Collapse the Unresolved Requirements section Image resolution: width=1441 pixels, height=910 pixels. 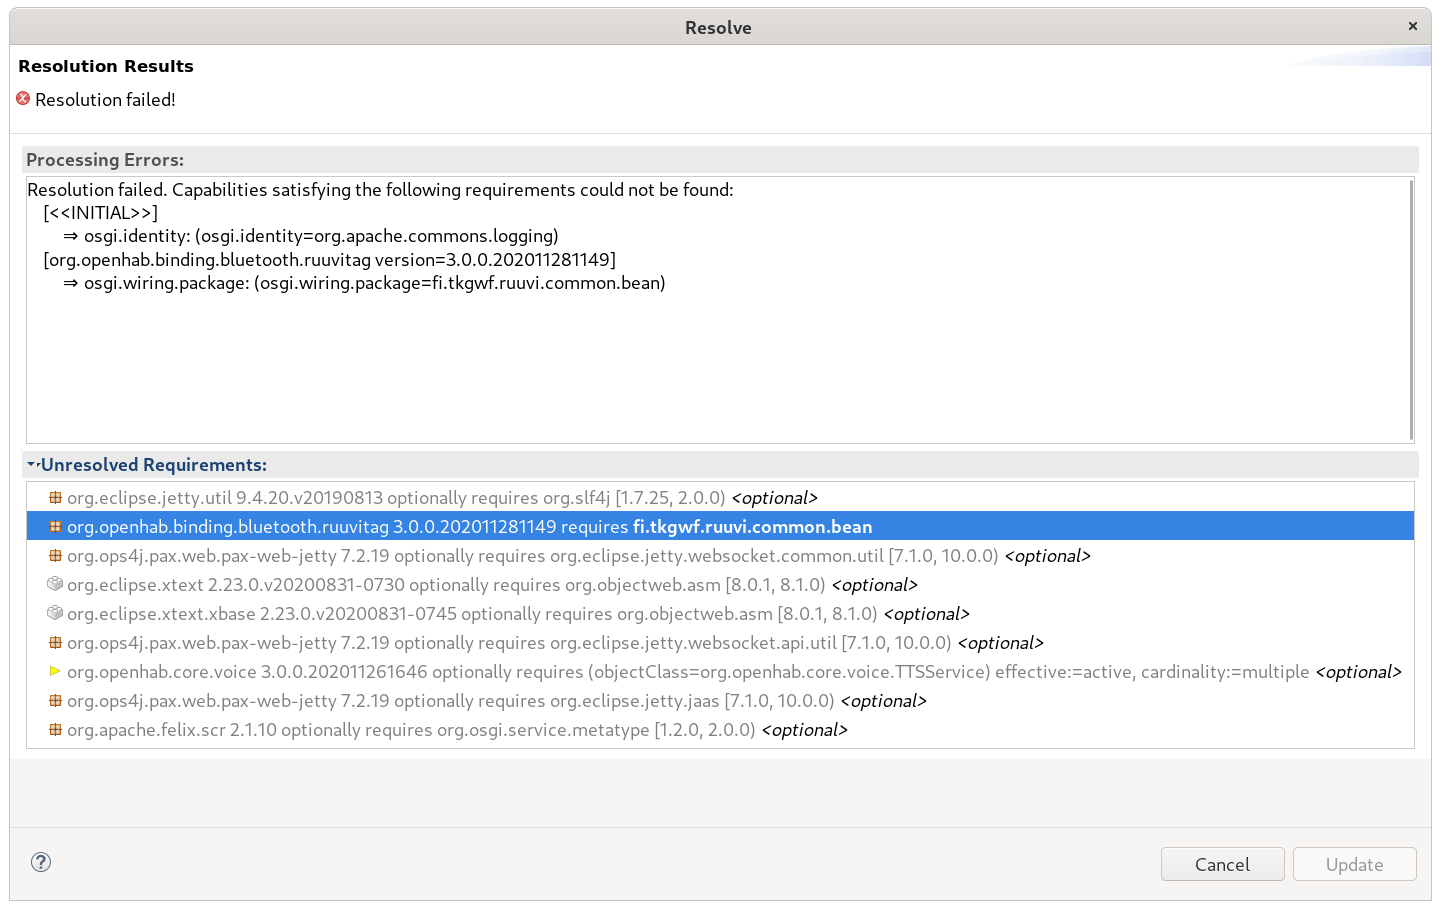pyautogui.click(x=31, y=463)
